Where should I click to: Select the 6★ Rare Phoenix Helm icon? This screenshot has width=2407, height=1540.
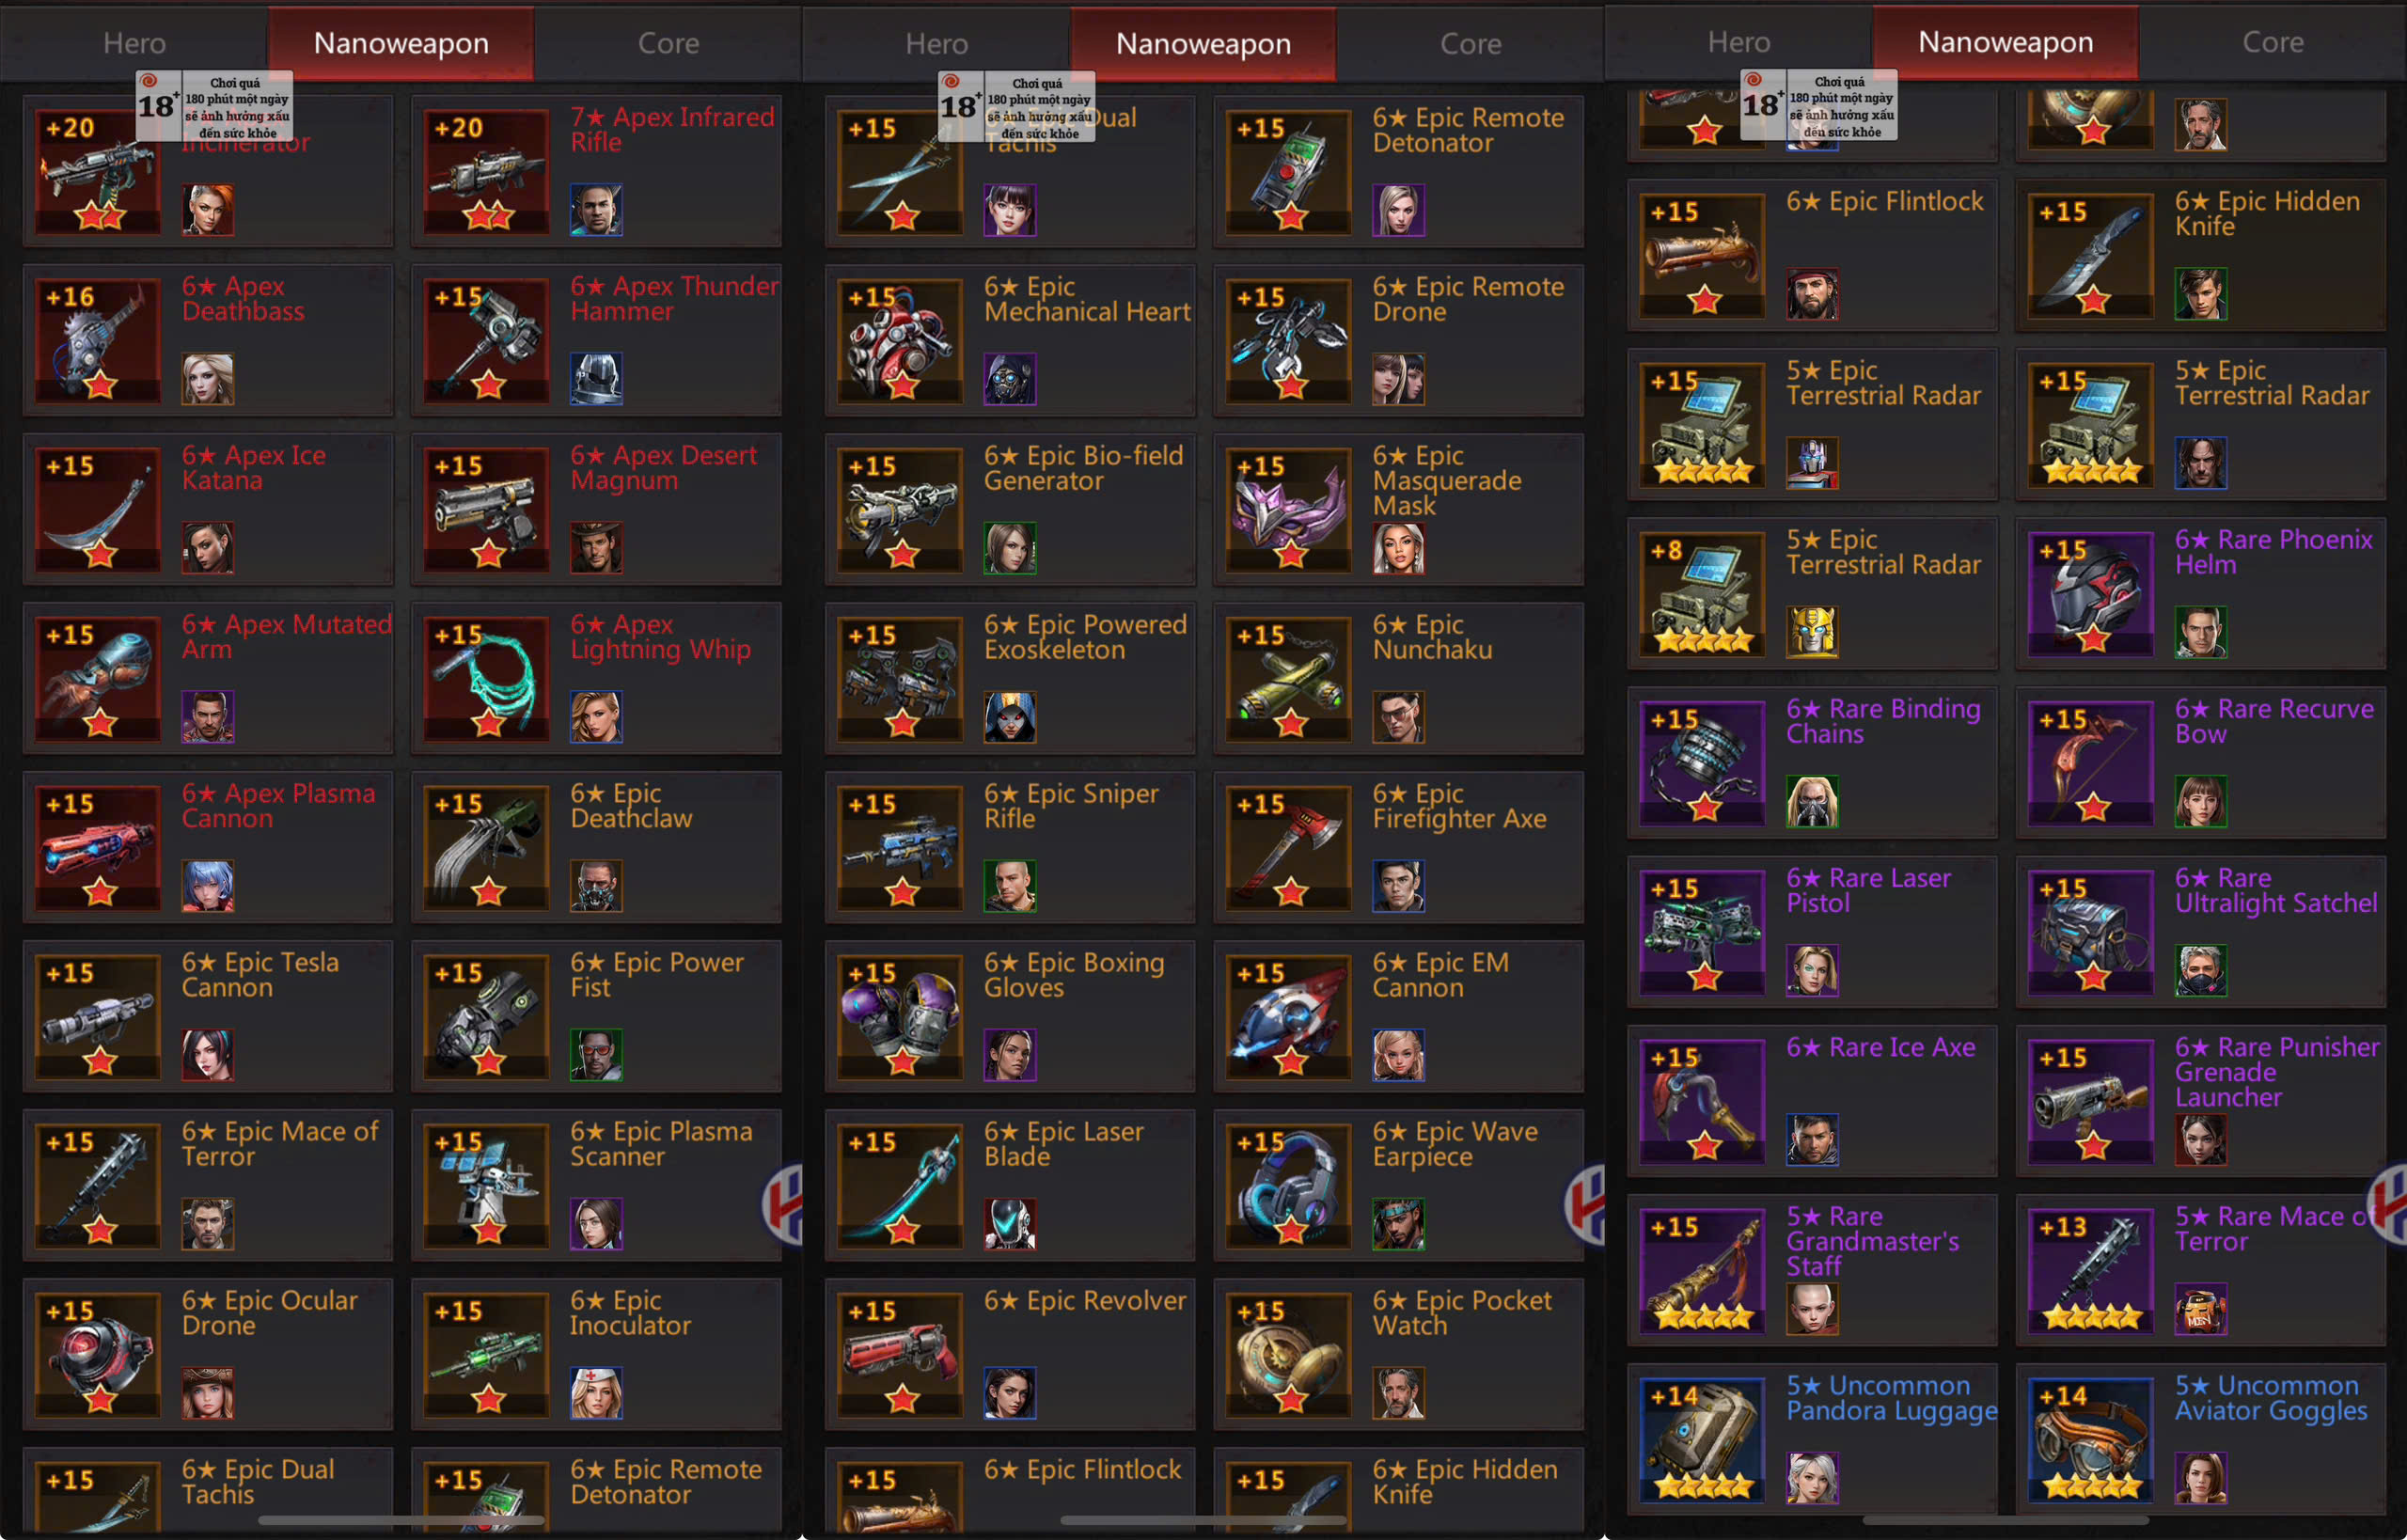pyautogui.click(x=2091, y=594)
